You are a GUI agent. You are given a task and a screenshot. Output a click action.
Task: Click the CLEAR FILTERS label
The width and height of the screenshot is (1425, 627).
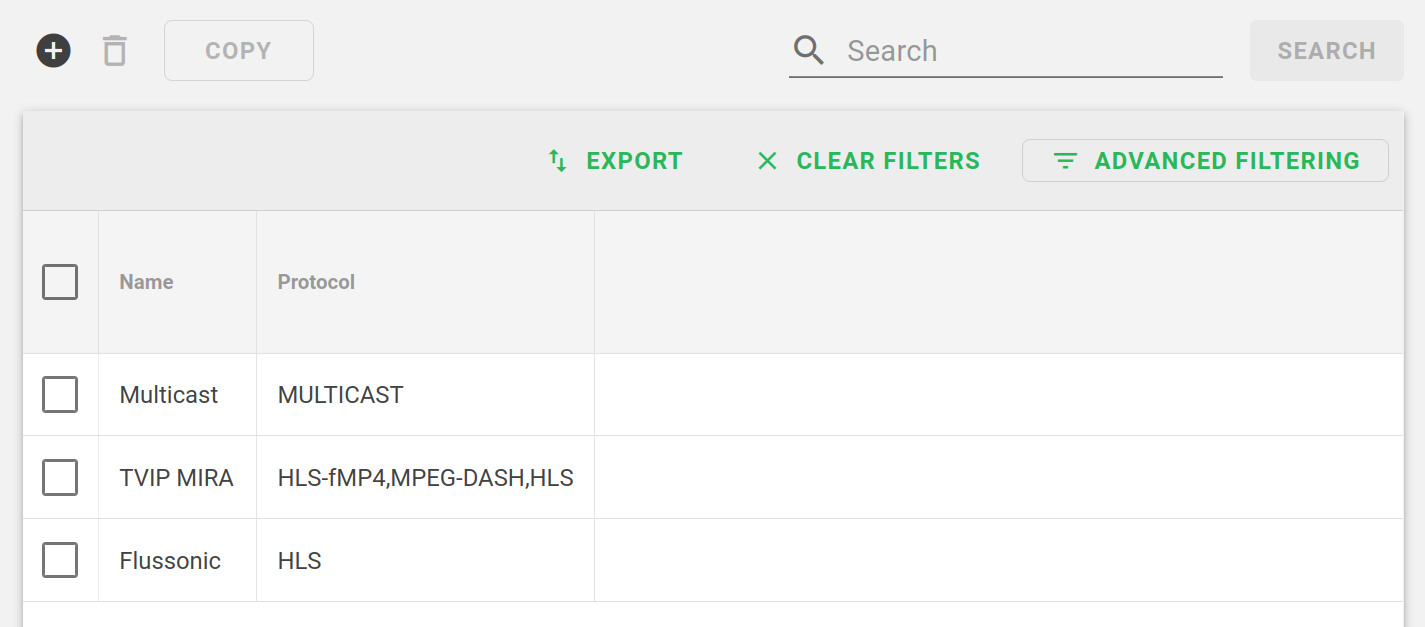point(888,161)
